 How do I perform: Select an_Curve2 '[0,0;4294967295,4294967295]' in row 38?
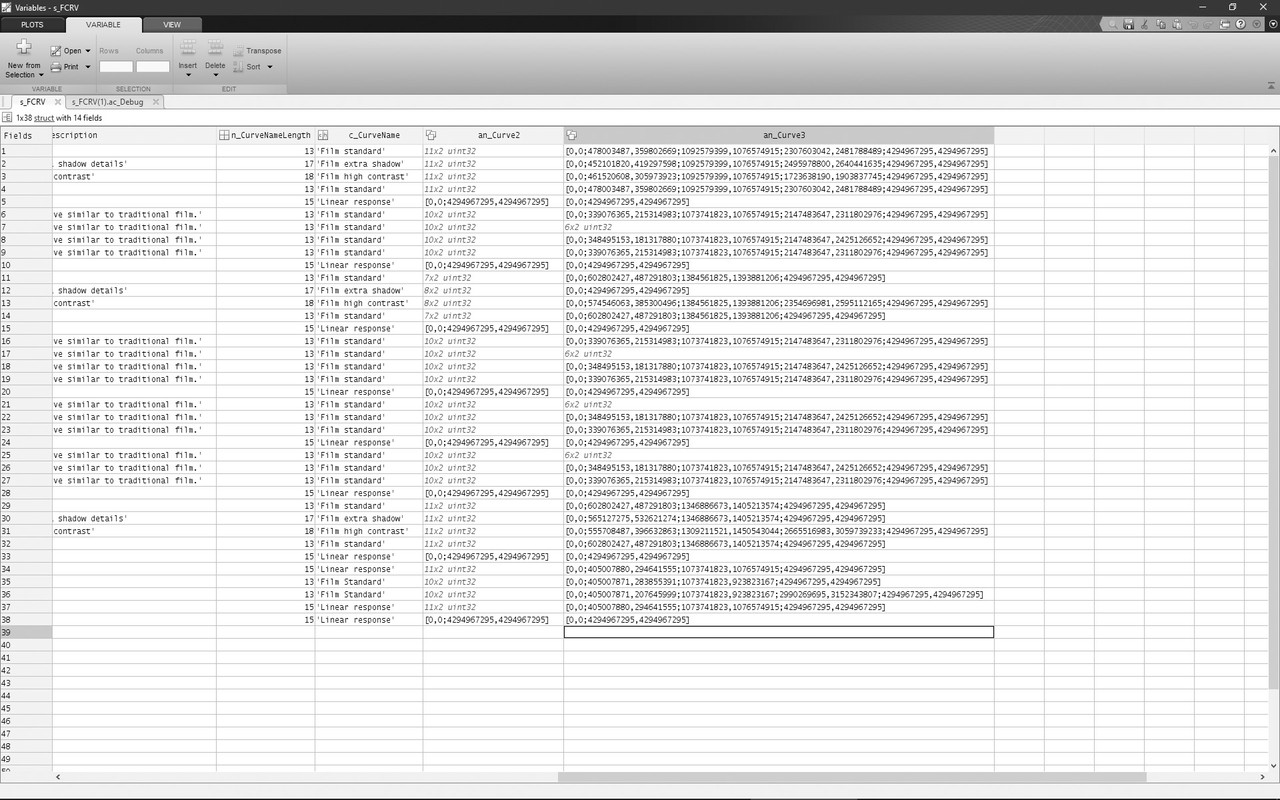click(493, 620)
